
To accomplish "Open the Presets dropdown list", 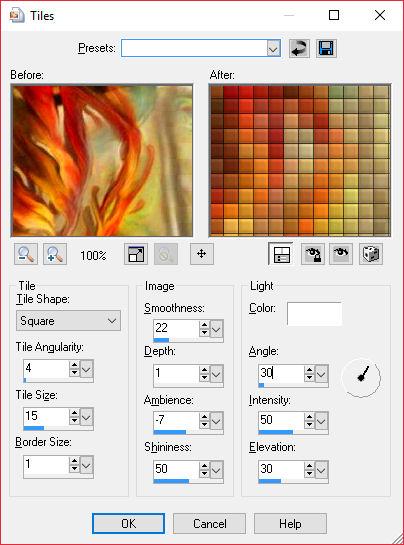I will tap(273, 48).
